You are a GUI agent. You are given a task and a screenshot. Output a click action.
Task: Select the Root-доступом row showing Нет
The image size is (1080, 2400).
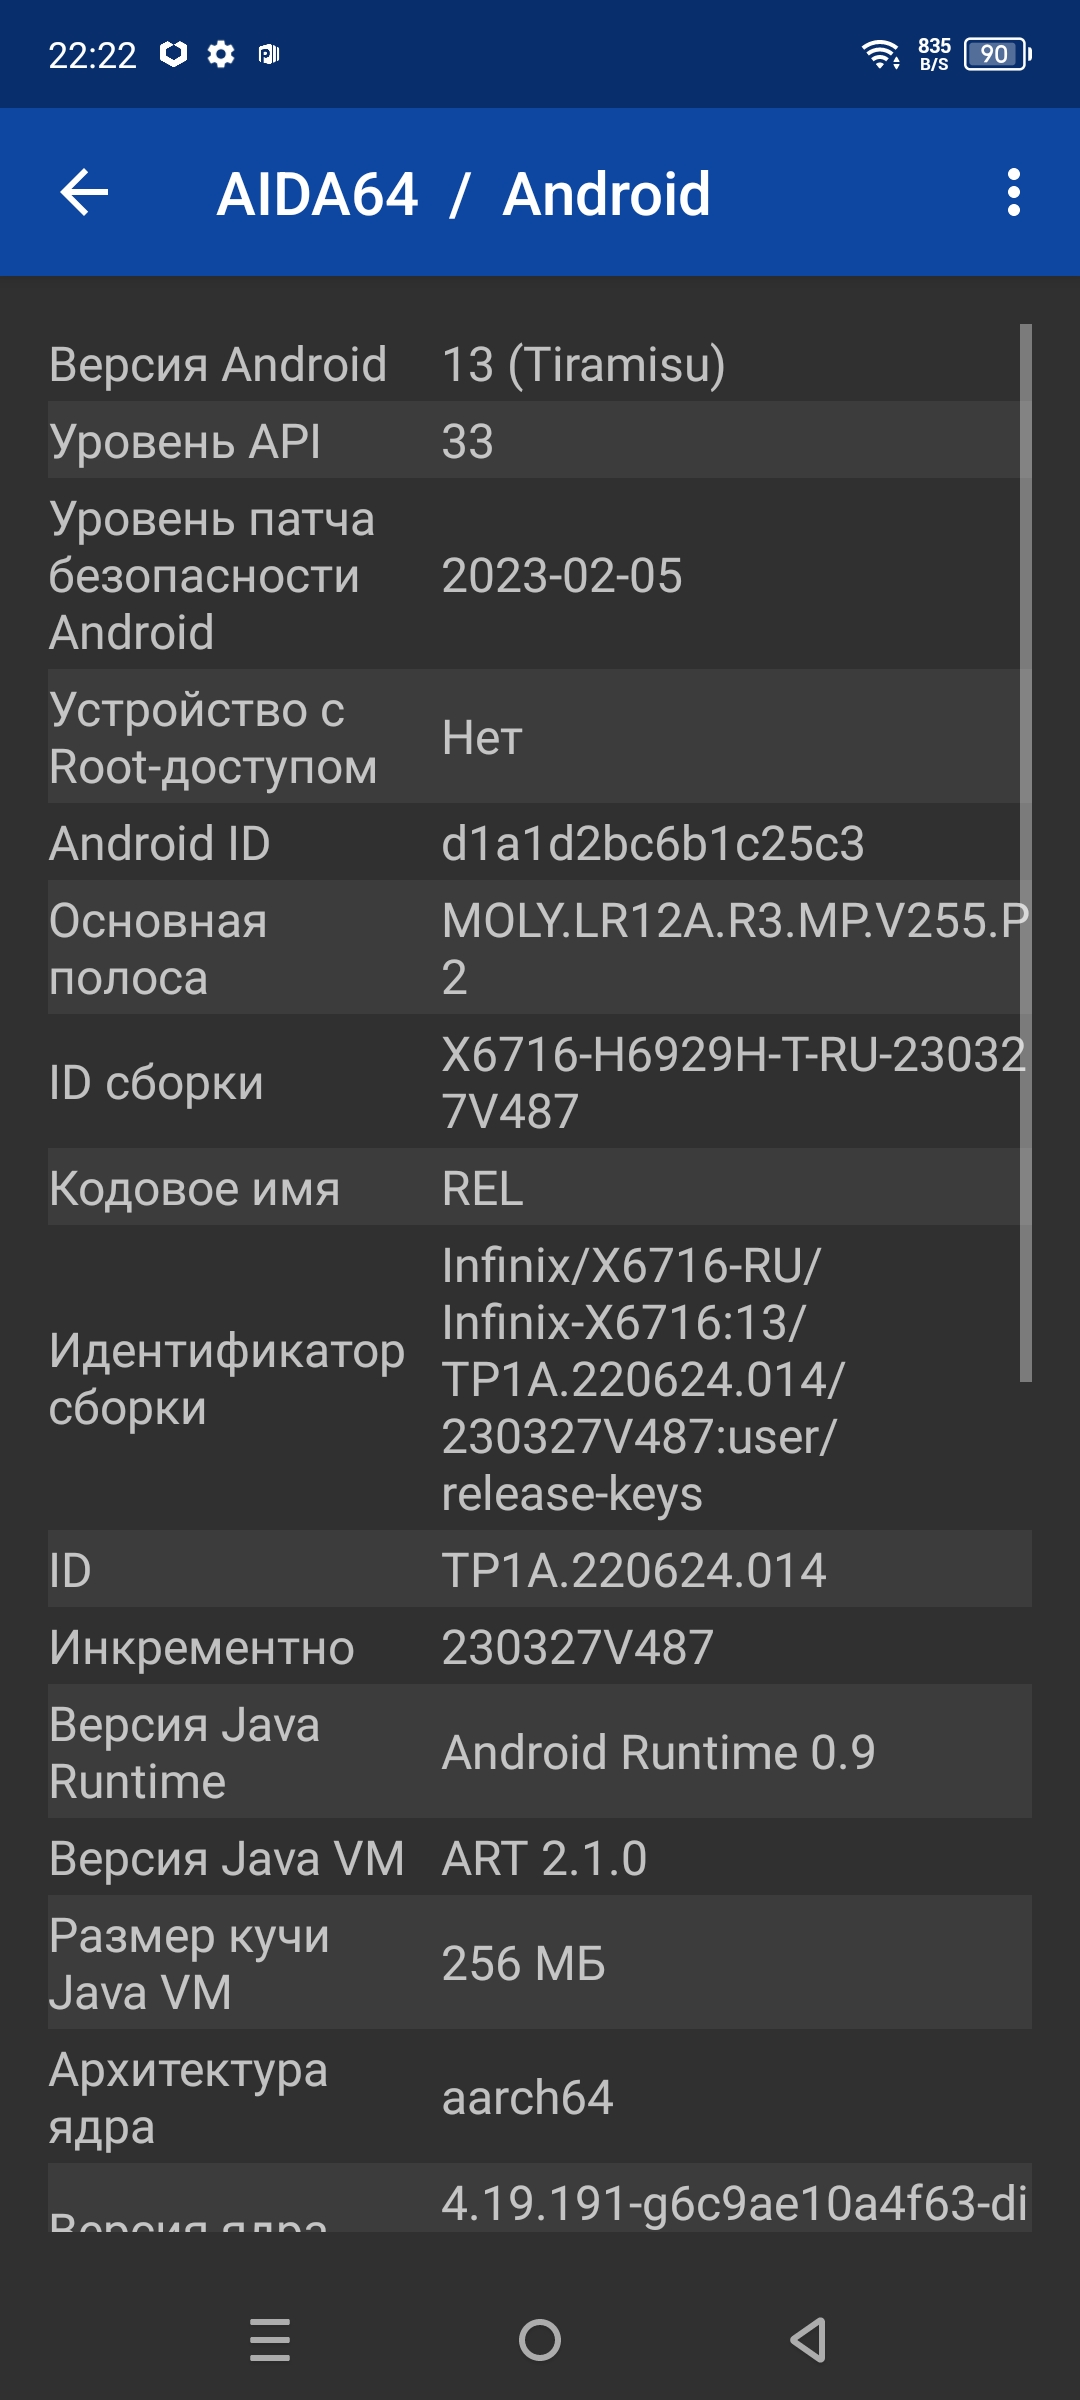point(540,738)
